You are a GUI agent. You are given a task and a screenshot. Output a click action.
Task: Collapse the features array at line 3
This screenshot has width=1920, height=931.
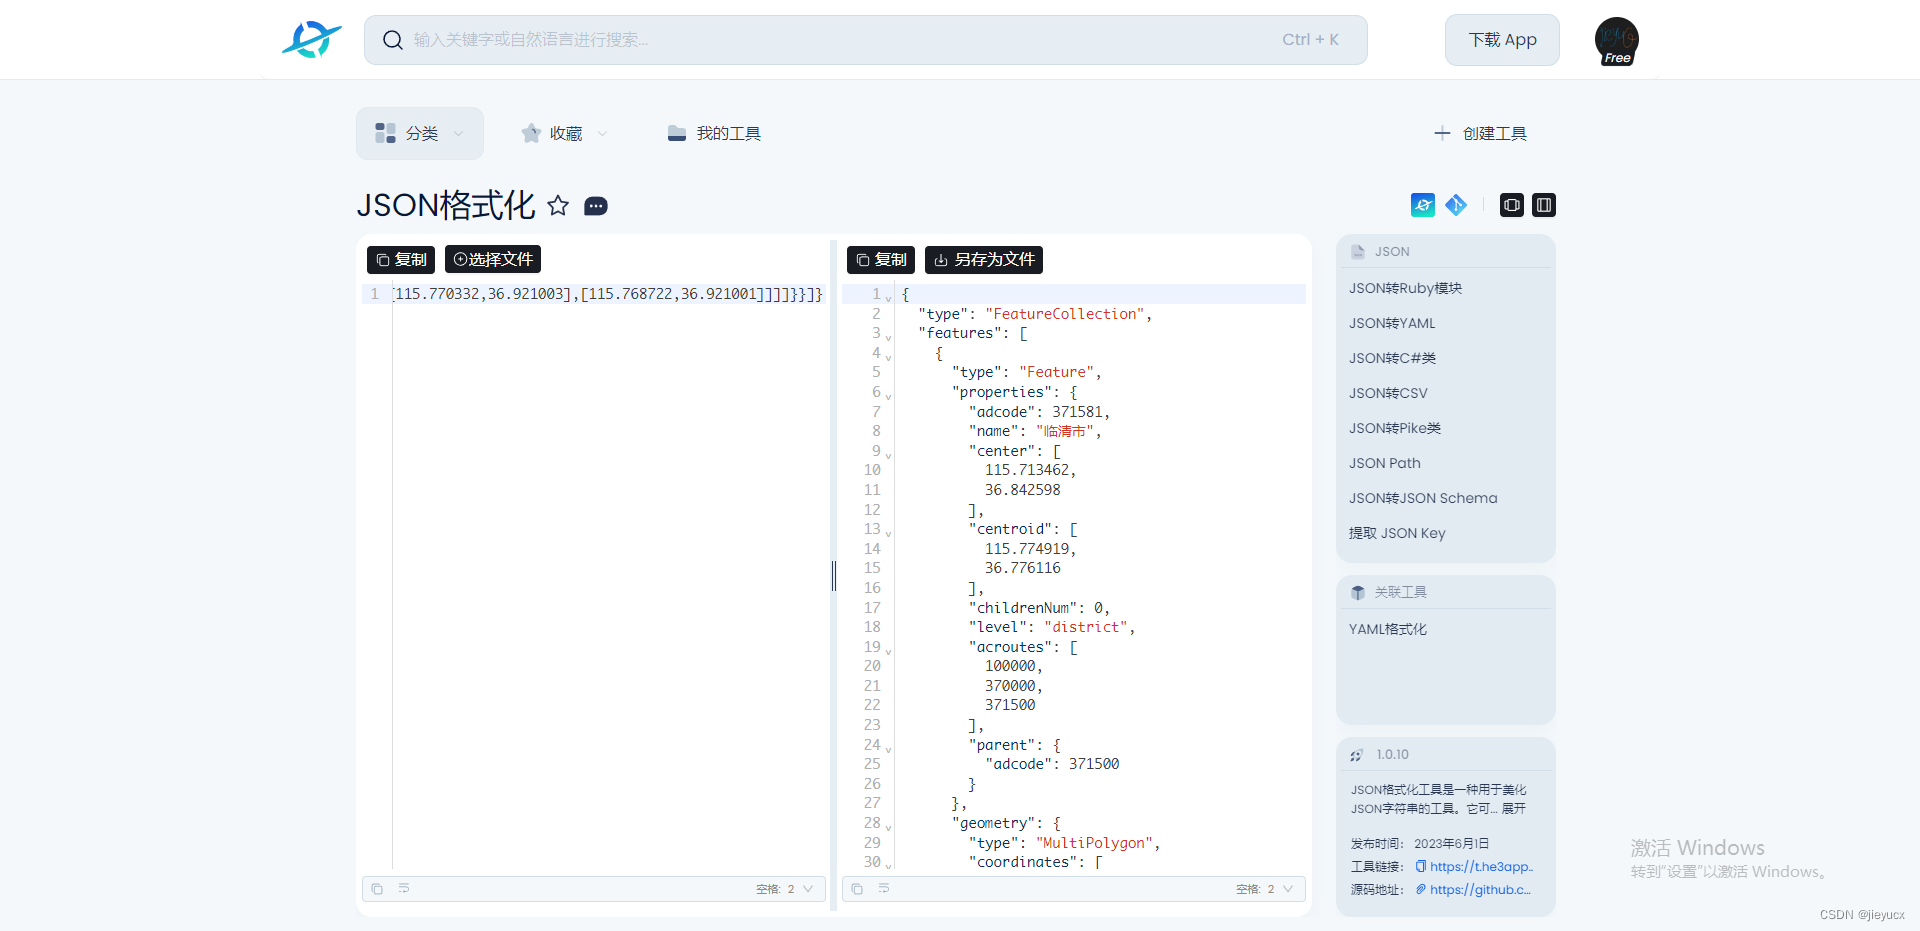click(888, 338)
